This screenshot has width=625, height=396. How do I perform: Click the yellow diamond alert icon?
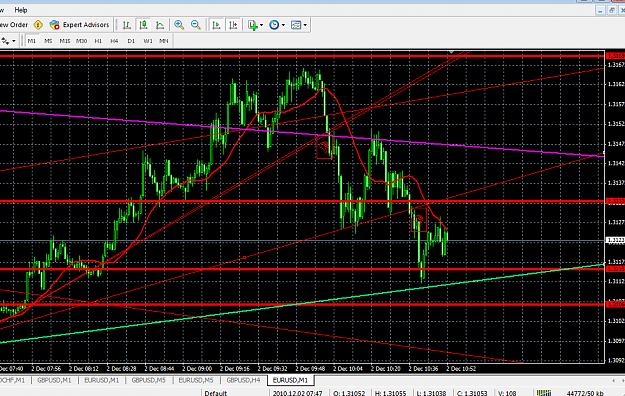pos(38,25)
